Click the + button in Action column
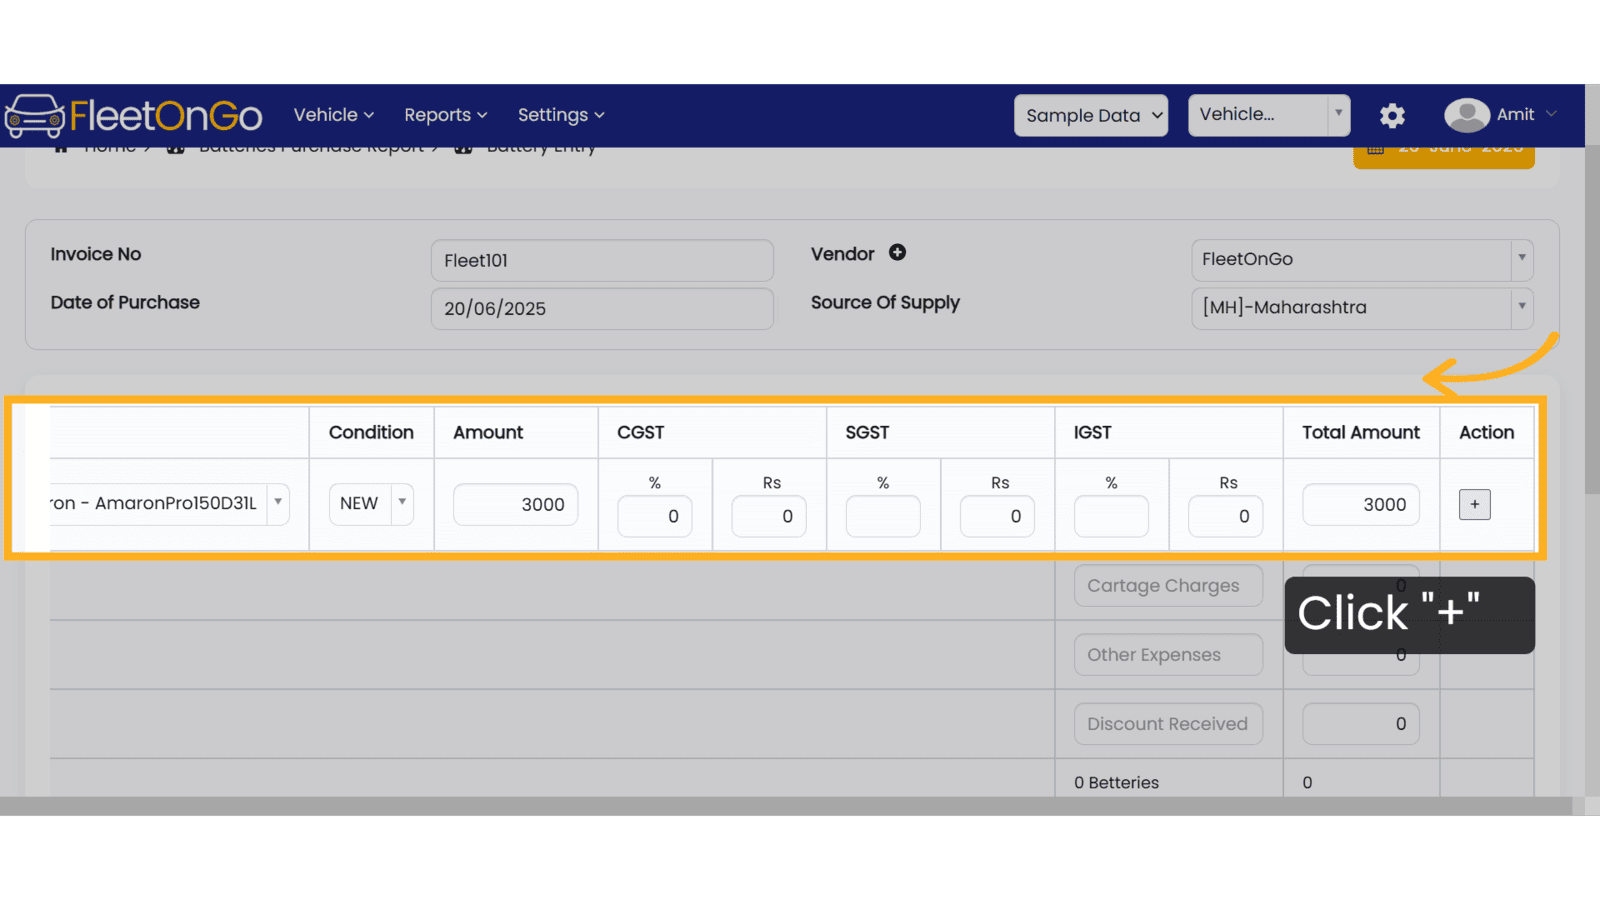Viewport: 1600px width, 900px height. tap(1474, 504)
